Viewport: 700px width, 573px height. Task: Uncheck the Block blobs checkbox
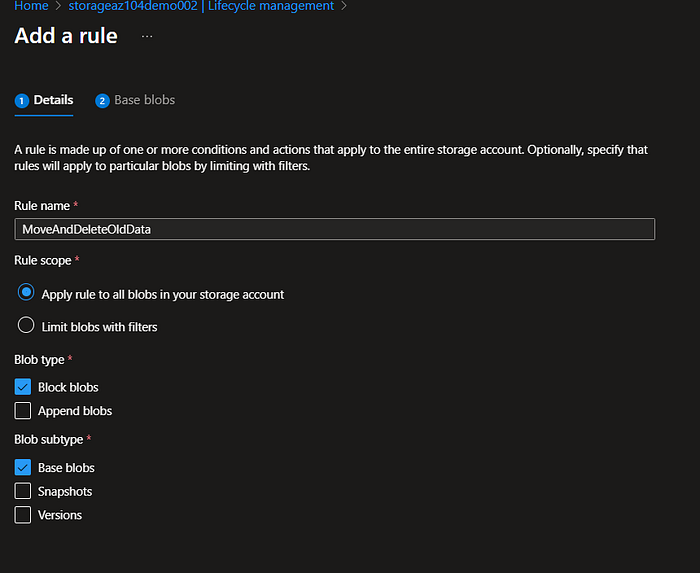click(23, 387)
